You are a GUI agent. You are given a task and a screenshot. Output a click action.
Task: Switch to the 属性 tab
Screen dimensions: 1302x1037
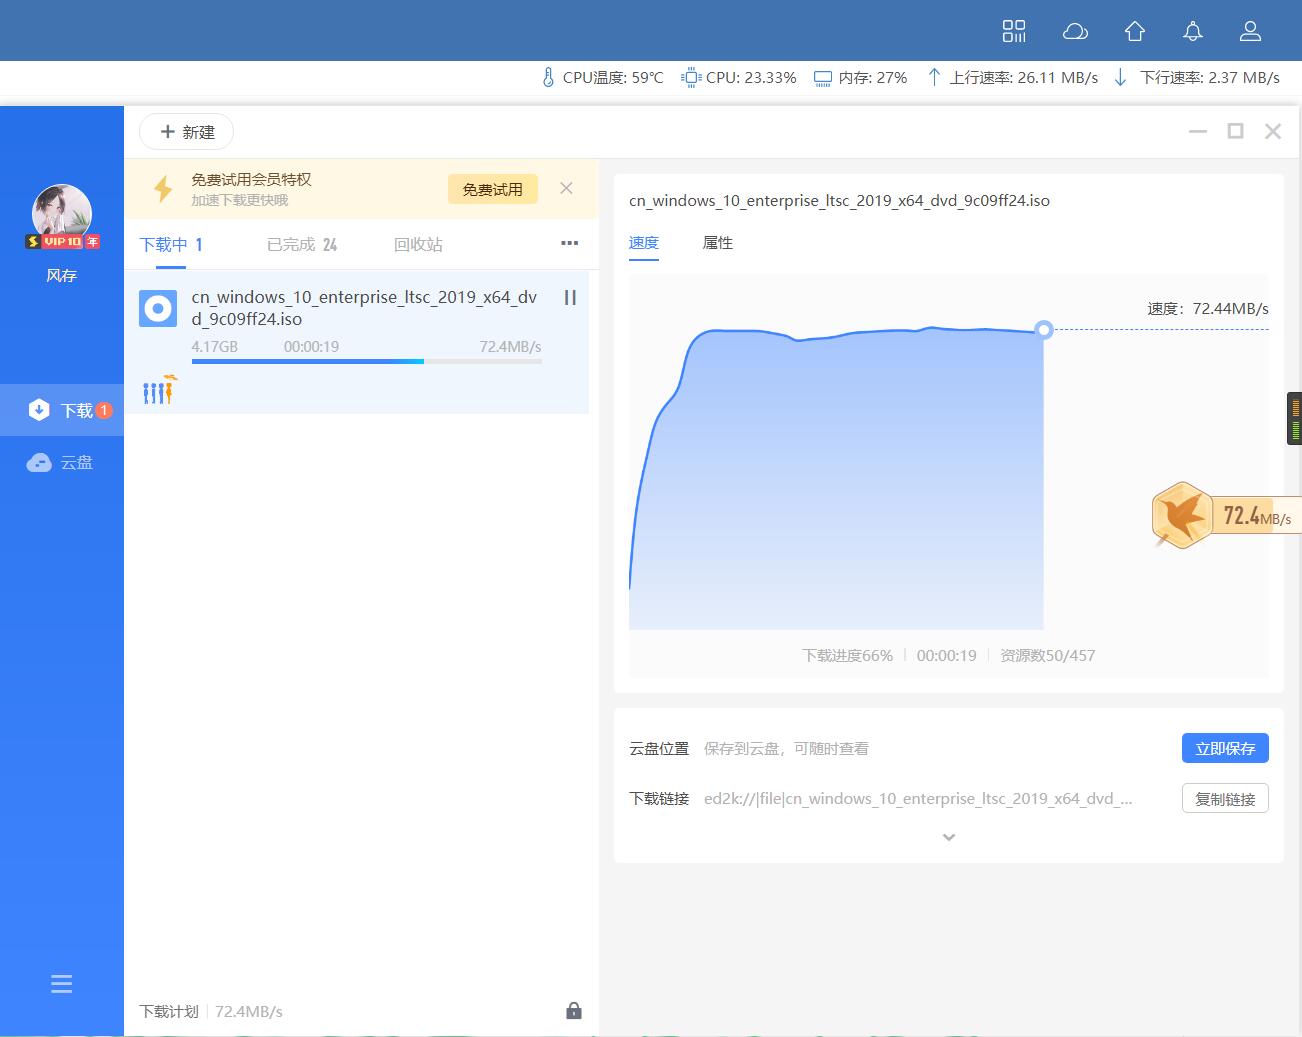(x=717, y=243)
